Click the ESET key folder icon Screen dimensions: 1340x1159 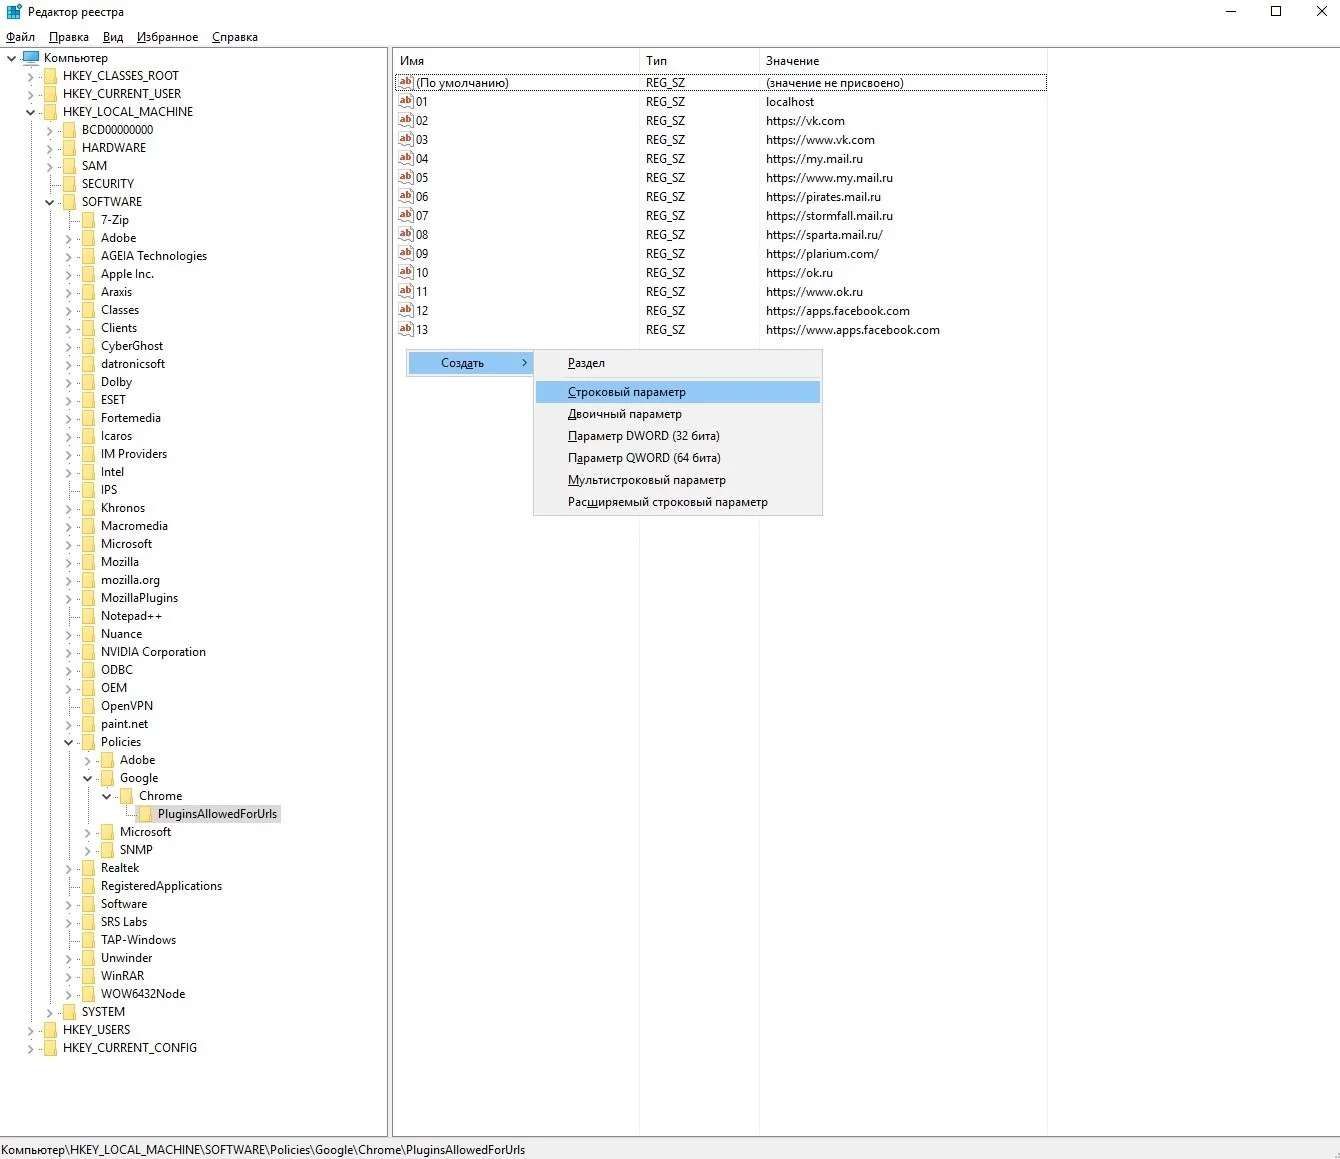click(x=87, y=400)
